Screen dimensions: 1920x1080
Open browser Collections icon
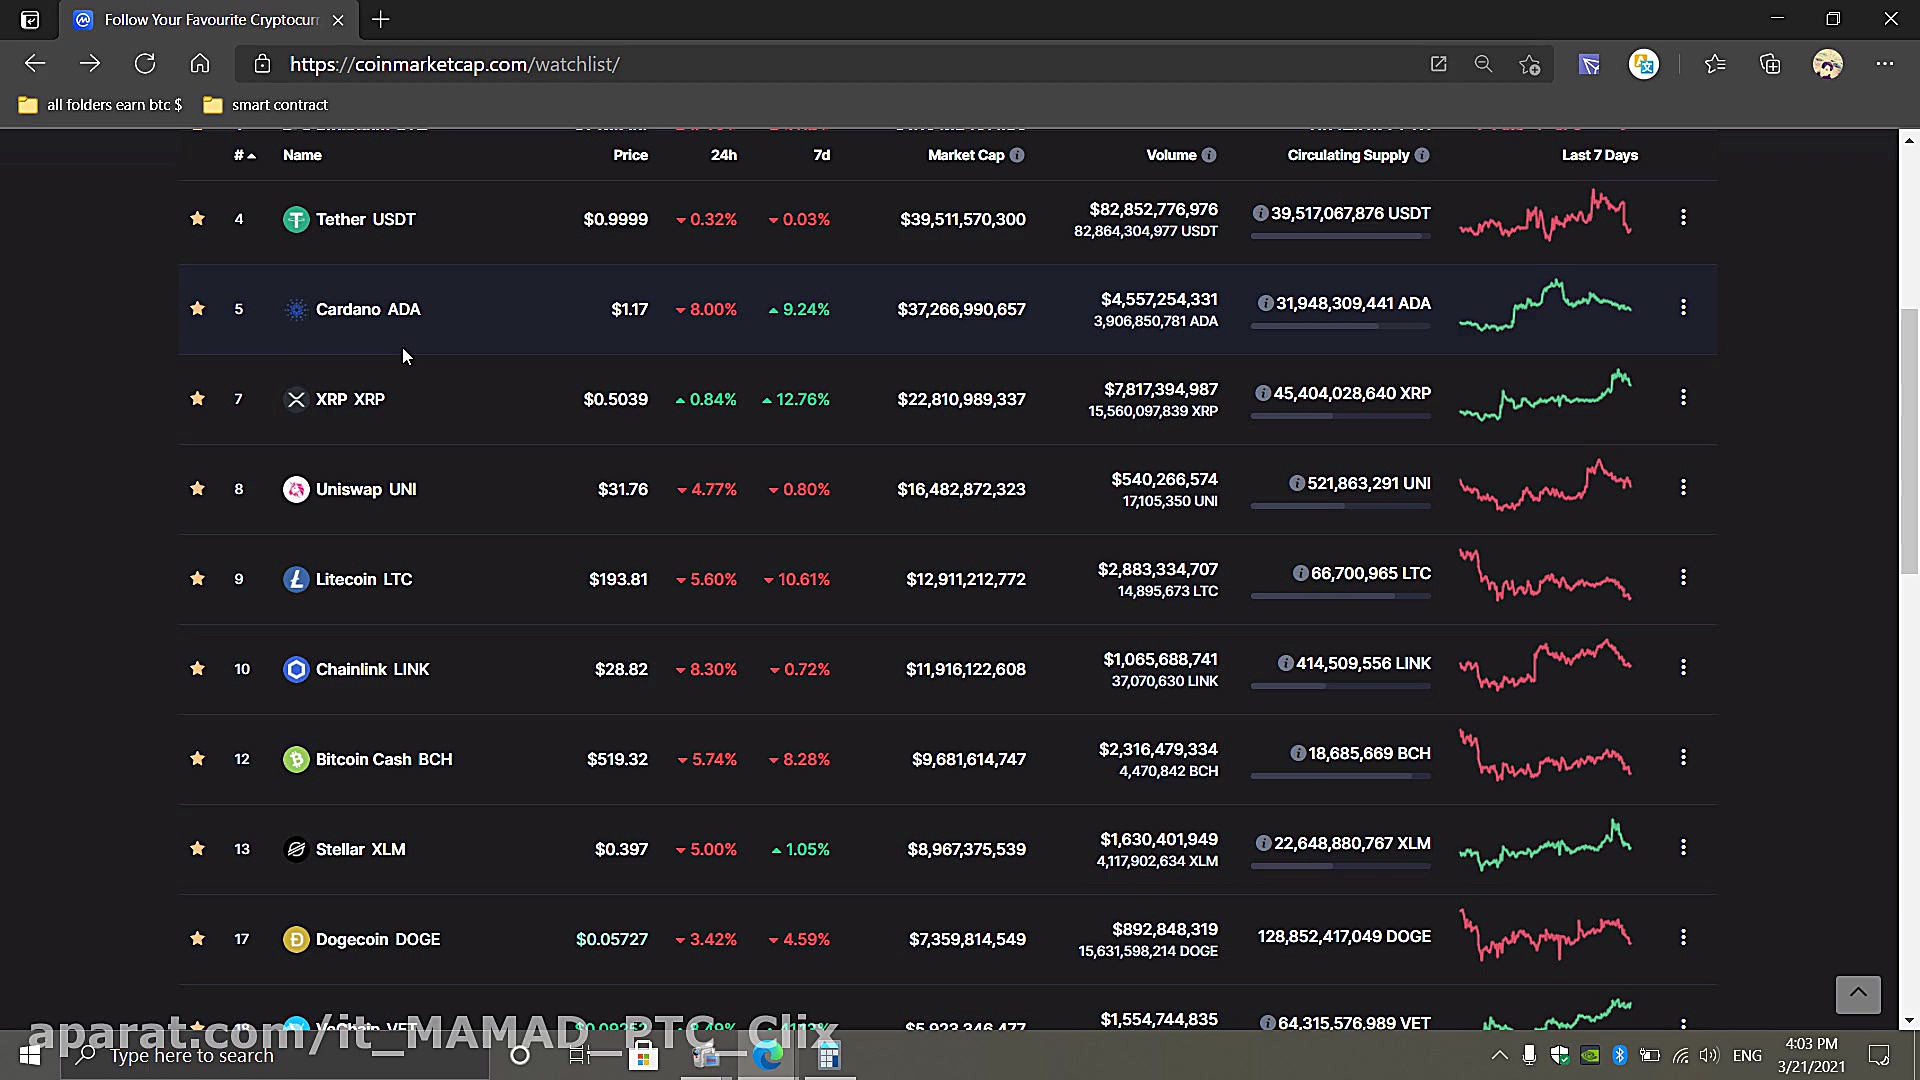1770,64
